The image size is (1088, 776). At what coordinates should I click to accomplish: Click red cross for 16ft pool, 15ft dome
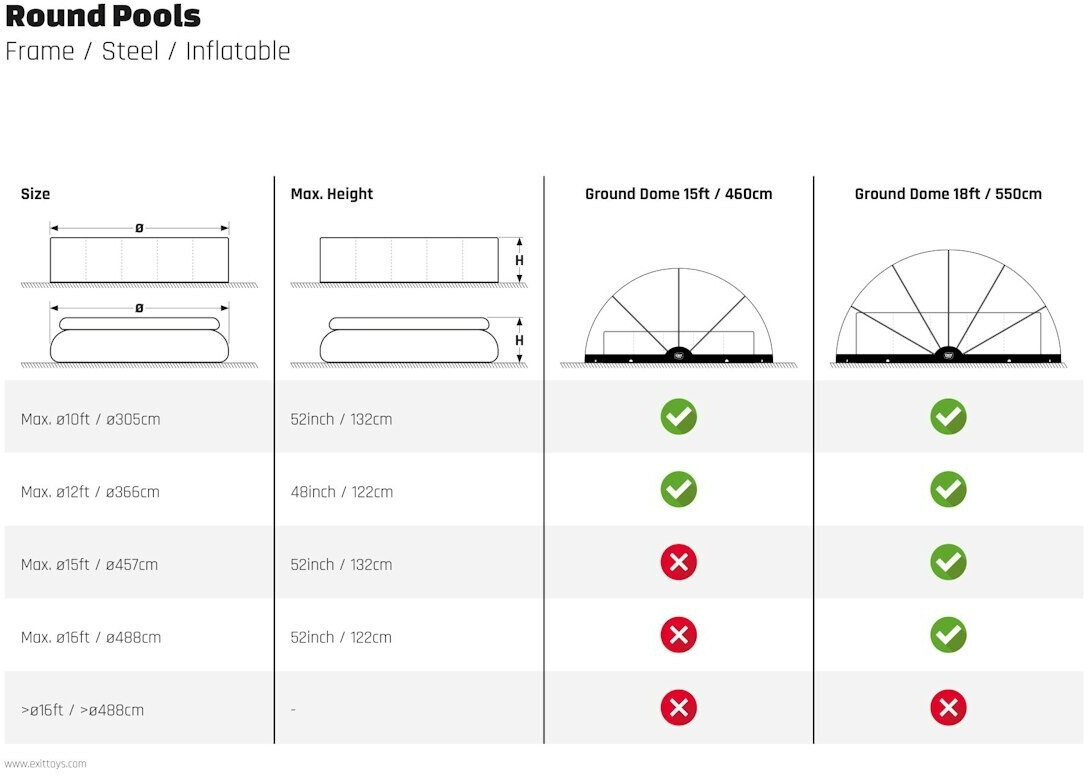pos(679,635)
